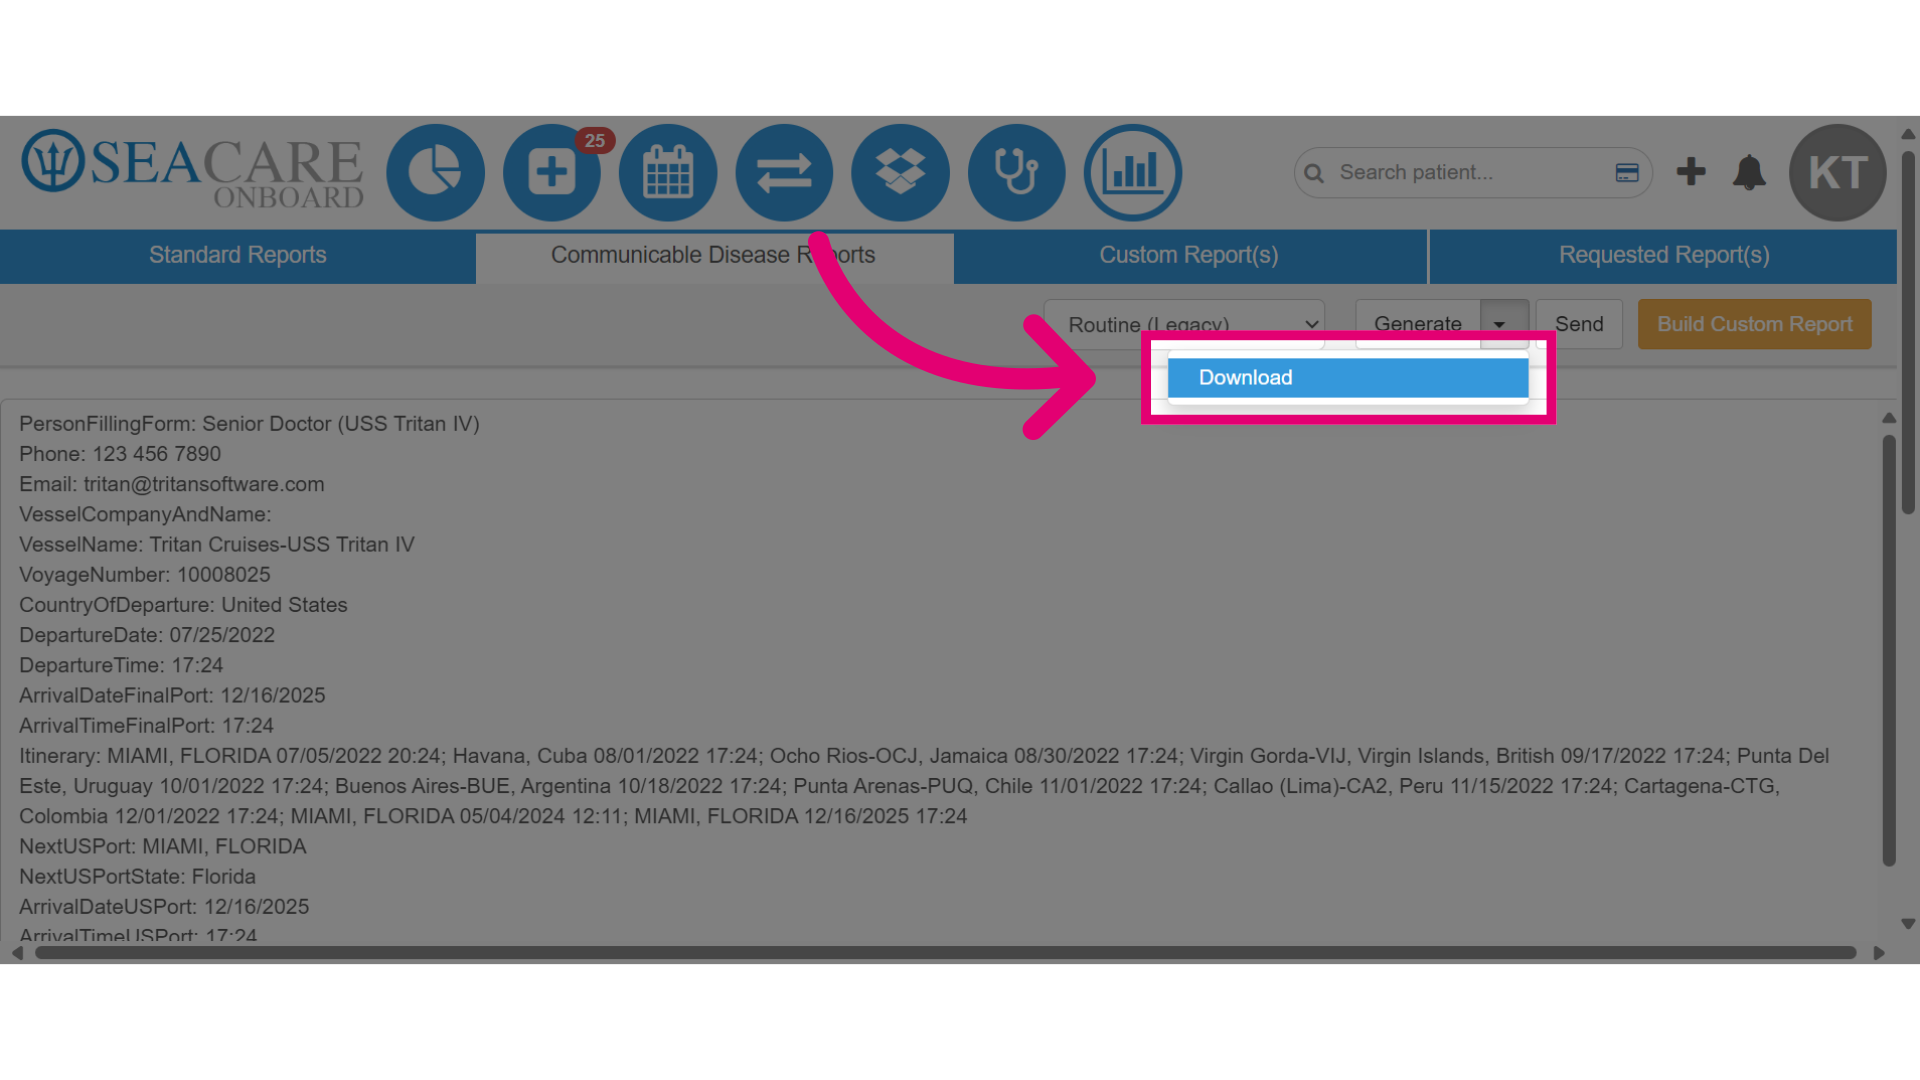Click the horizontal scrollbar right arrow
1920x1080 pixels.
click(x=1879, y=953)
